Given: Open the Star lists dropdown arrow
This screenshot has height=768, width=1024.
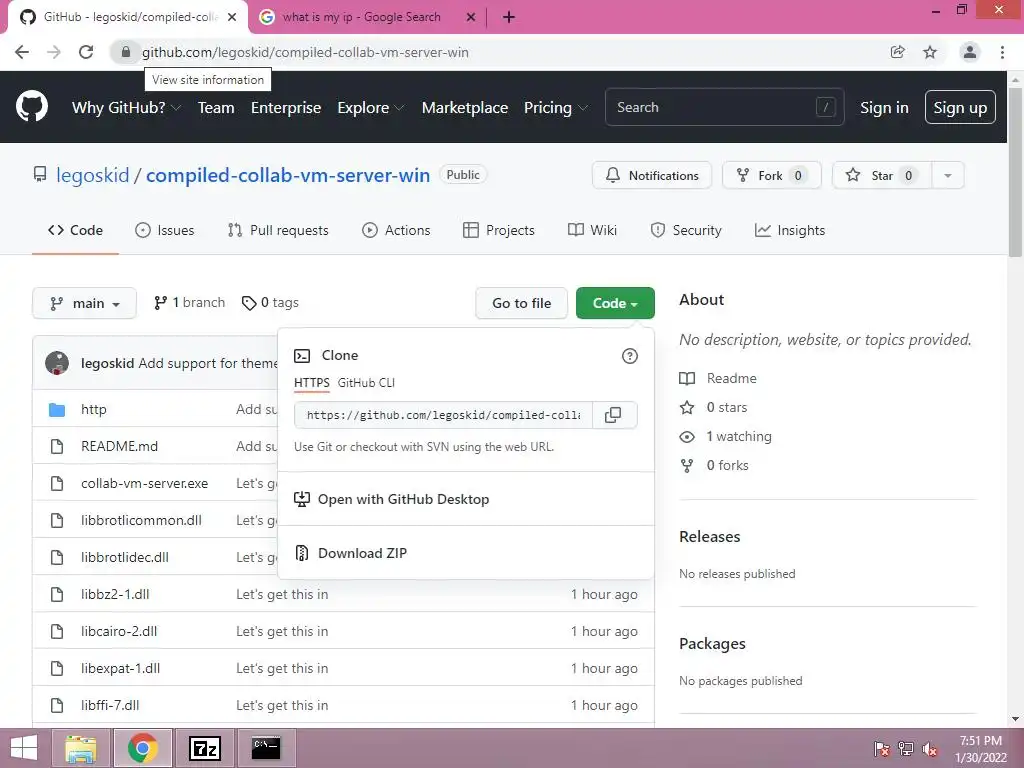Looking at the screenshot, I should (948, 175).
